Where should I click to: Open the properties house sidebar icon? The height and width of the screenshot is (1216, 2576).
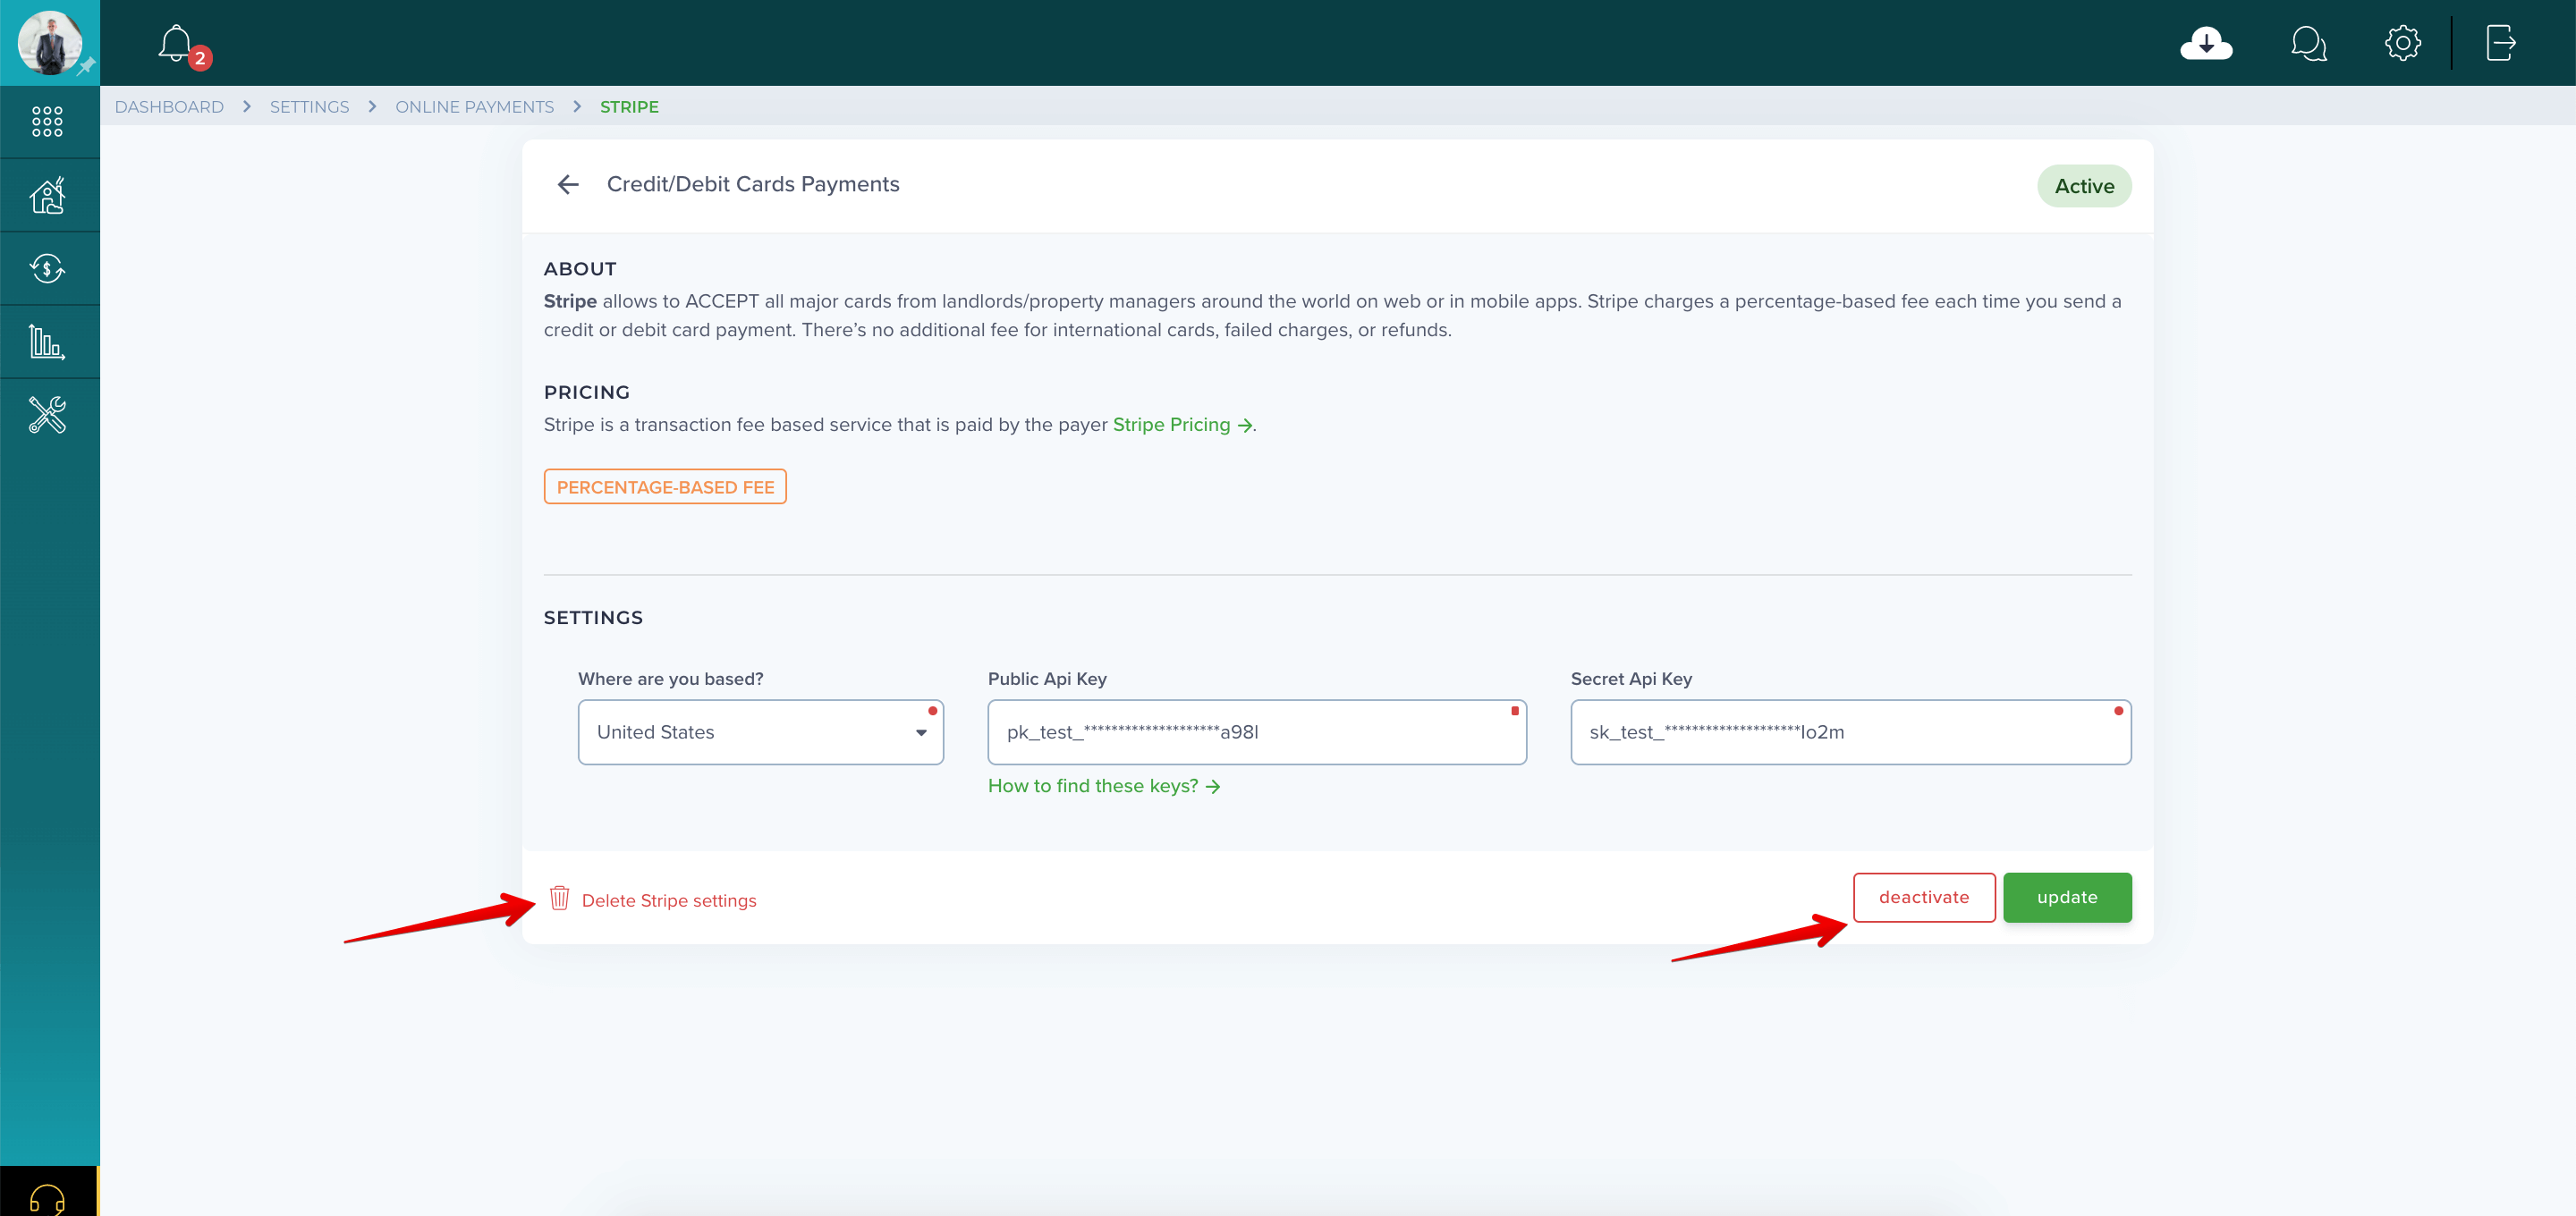tap(47, 195)
